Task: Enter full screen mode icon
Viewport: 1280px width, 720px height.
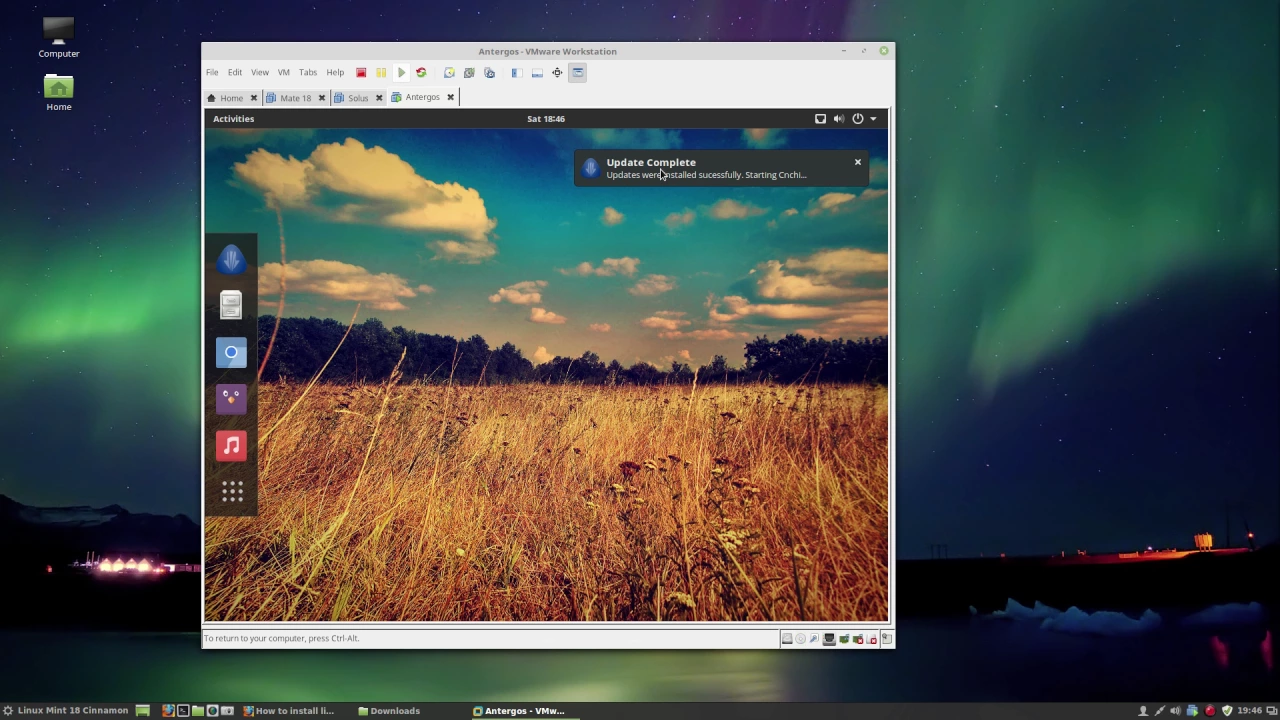Action: point(557,72)
